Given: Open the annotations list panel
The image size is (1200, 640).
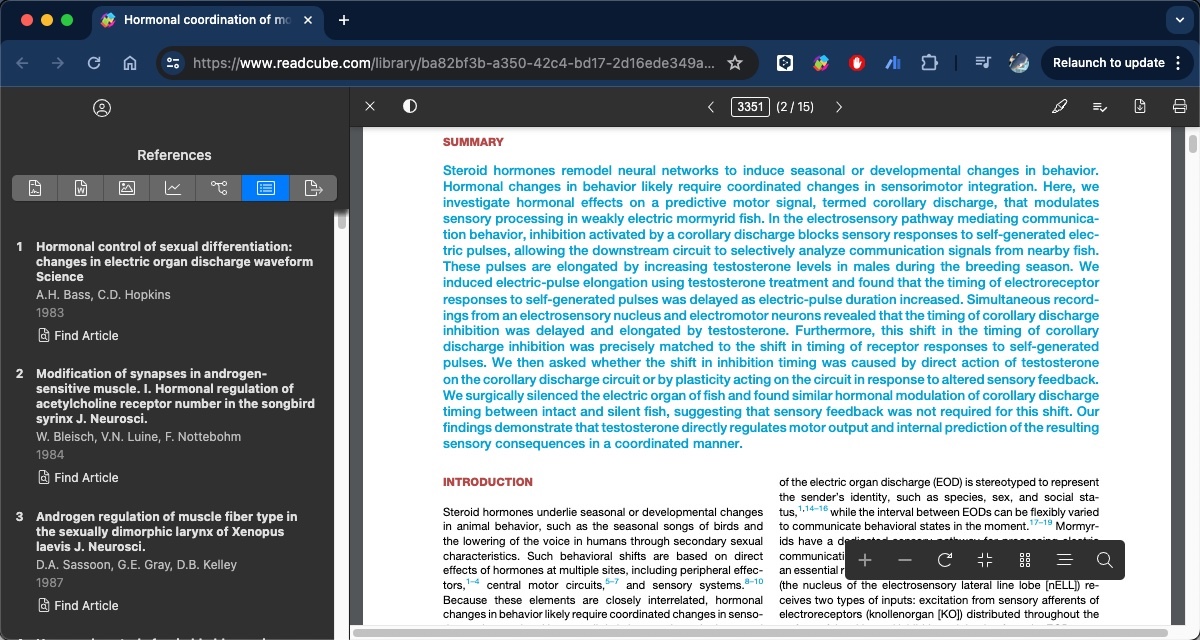Looking at the screenshot, I should pos(1100,106).
